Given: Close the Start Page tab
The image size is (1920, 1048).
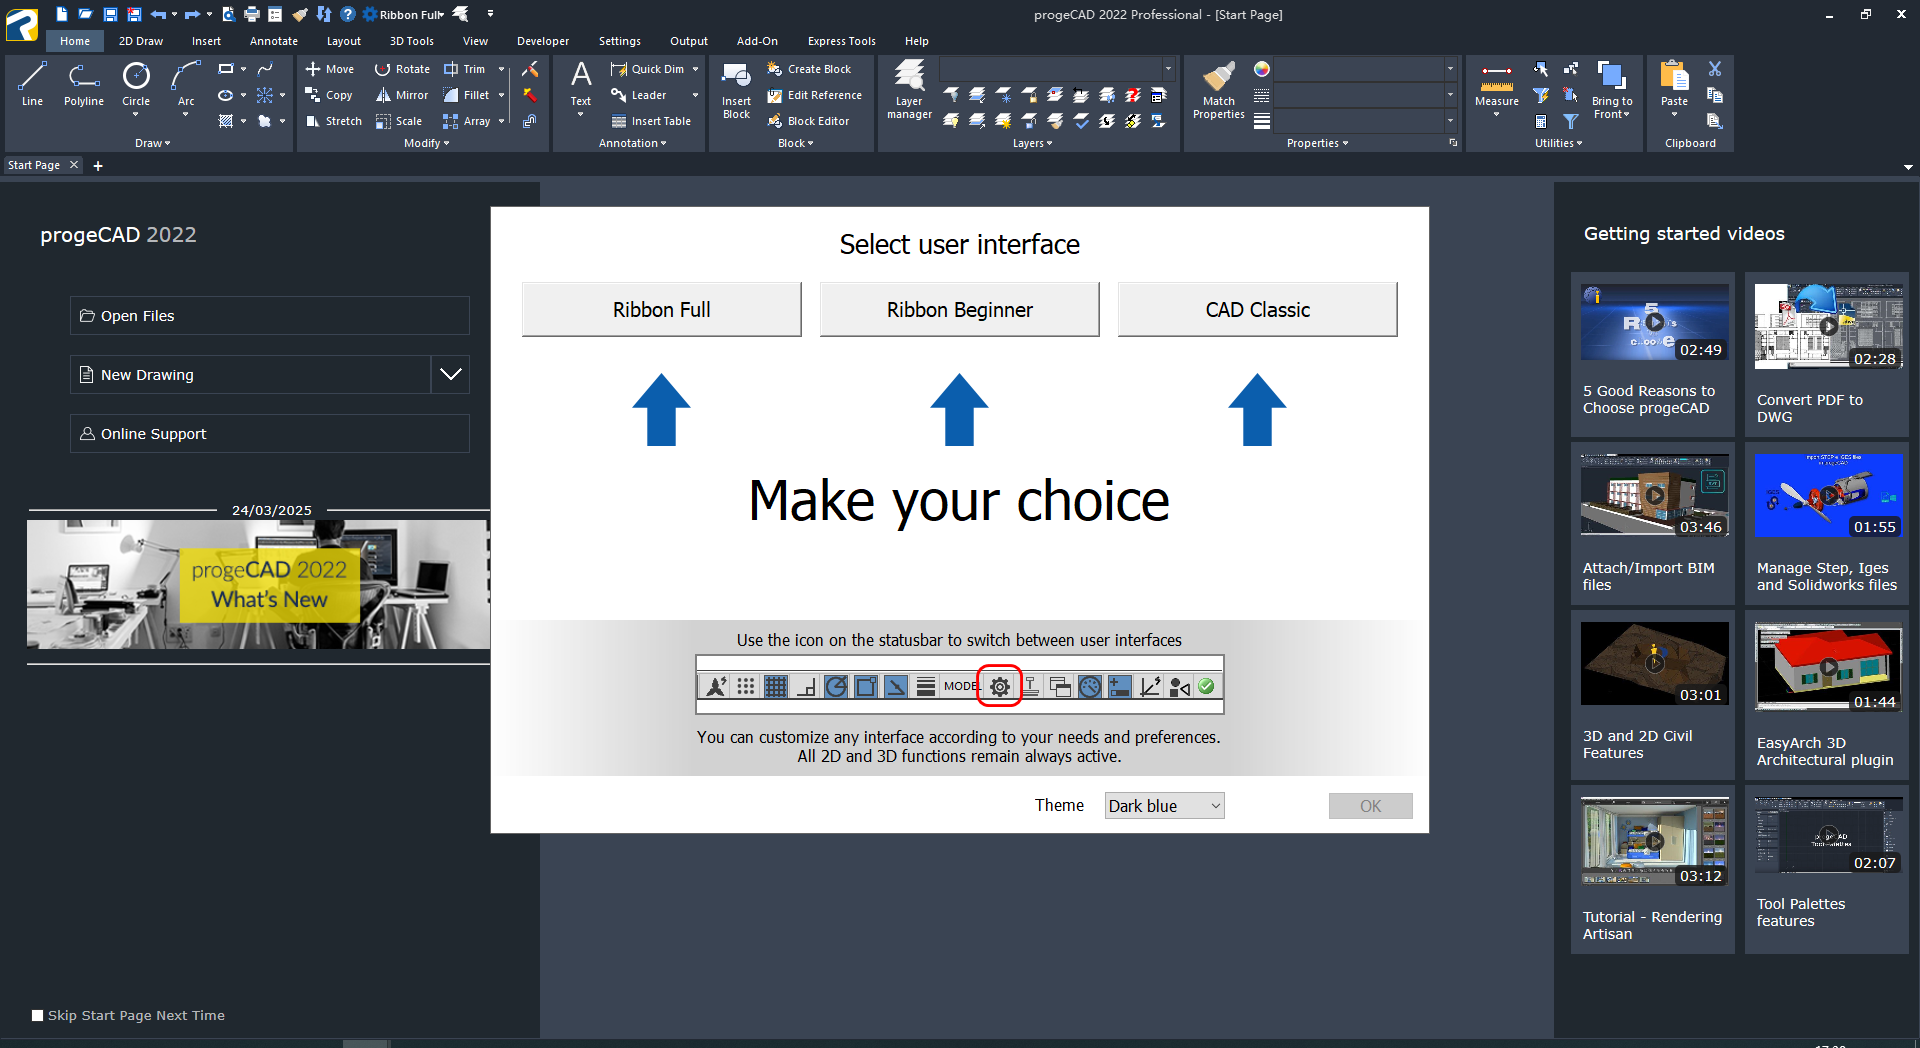Looking at the screenshot, I should point(73,165).
